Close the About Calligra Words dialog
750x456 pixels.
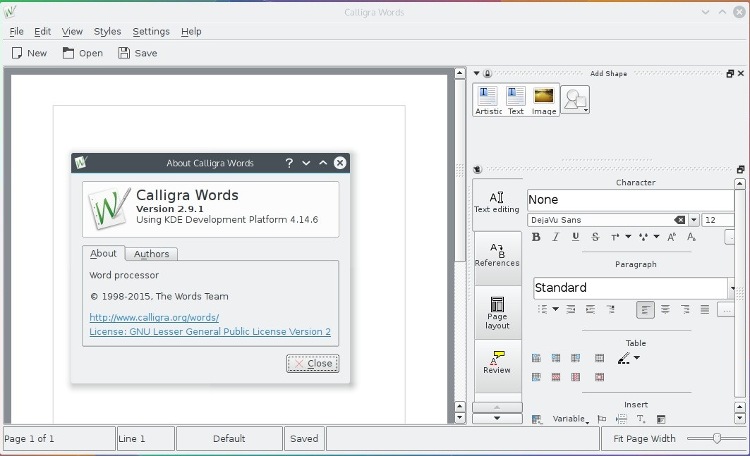313,364
